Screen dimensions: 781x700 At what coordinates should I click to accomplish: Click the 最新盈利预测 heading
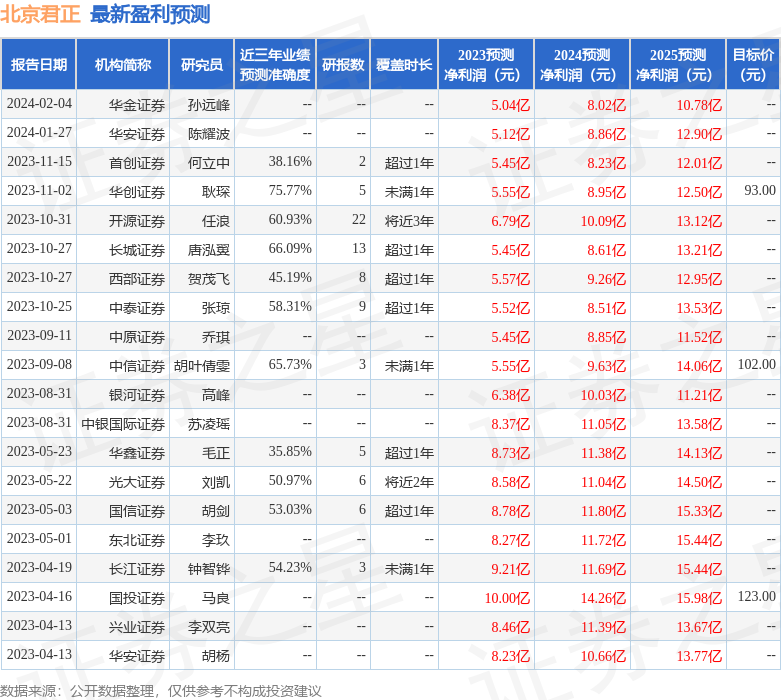point(150,14)
